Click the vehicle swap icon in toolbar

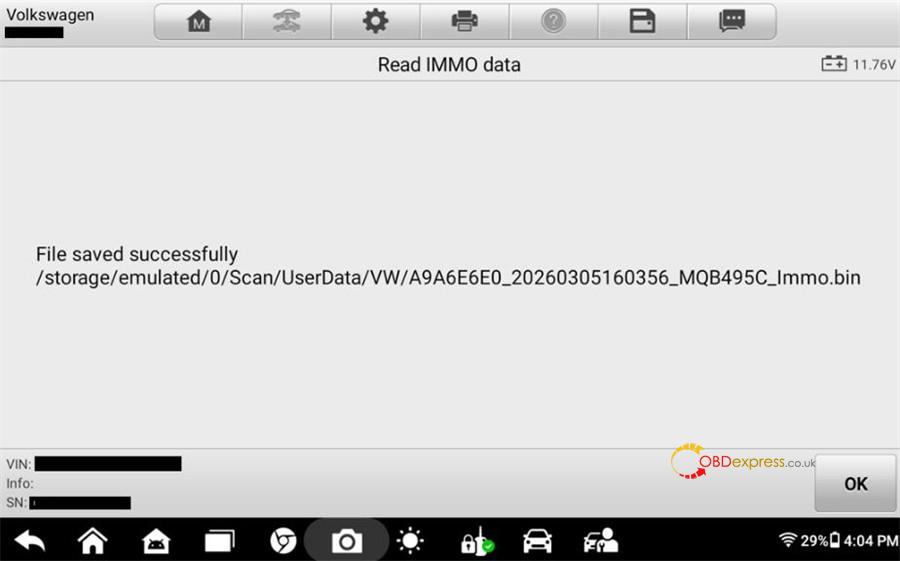(x=287, y=22)
